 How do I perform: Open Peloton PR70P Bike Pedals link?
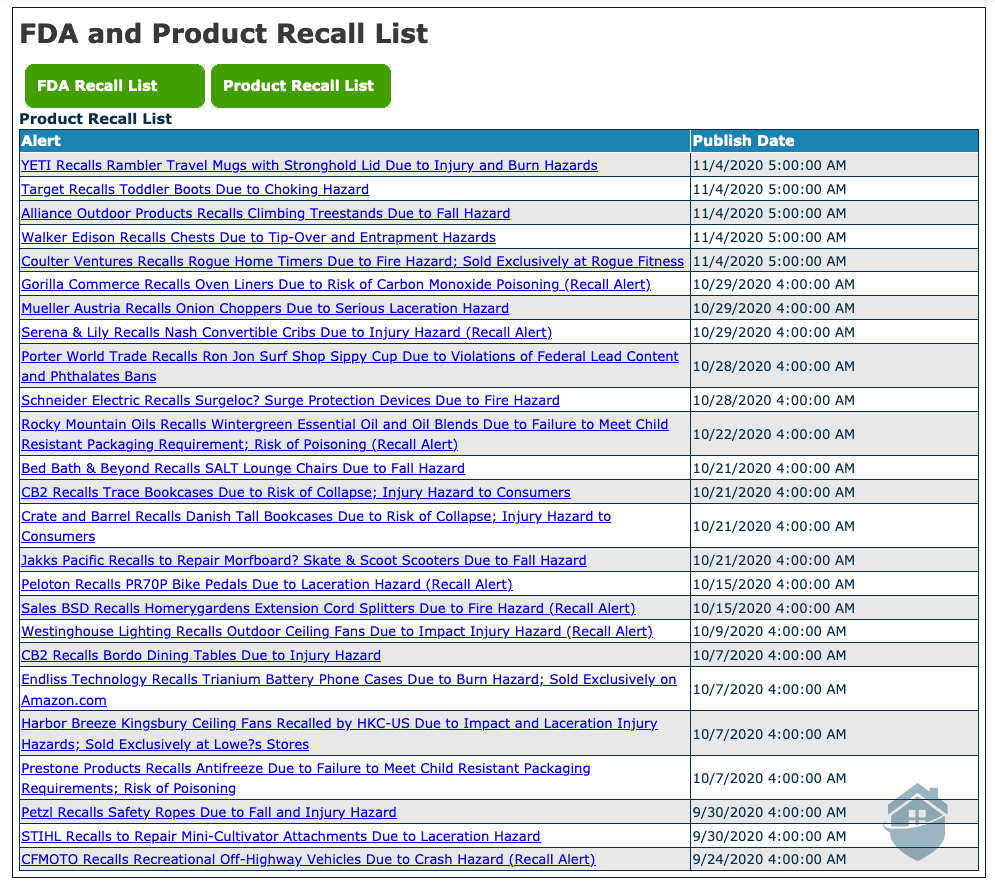click(267, 585)
